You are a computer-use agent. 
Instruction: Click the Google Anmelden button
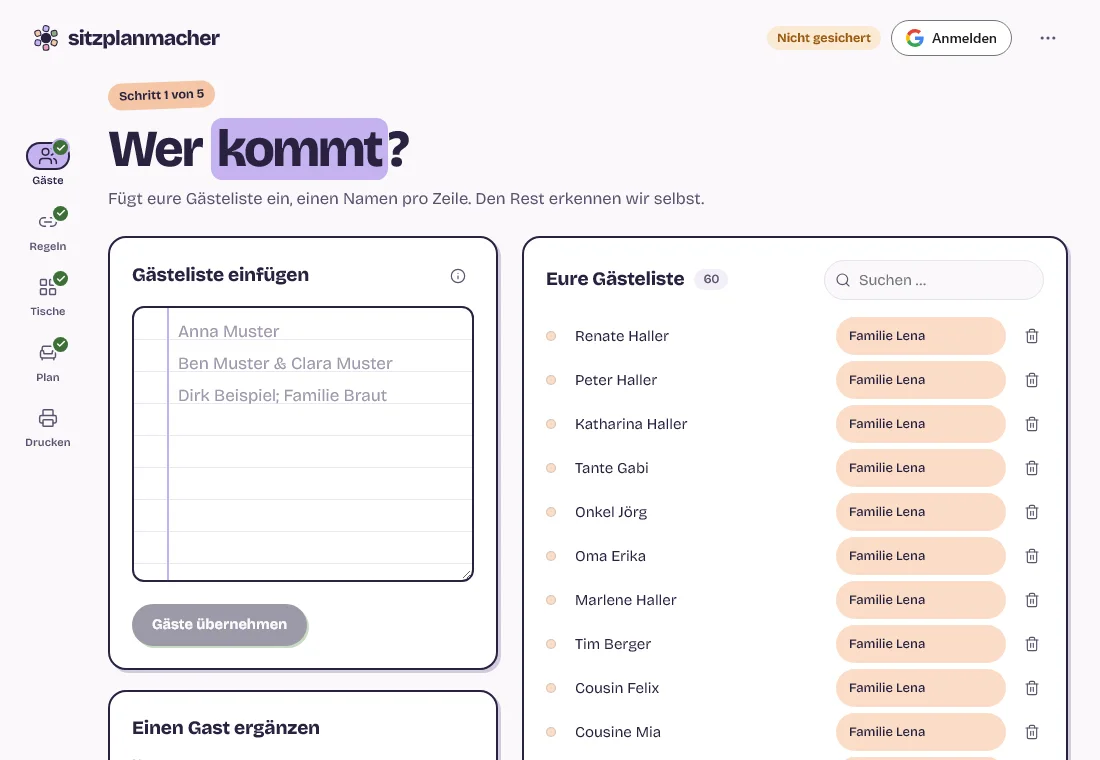click(x=951, y=38)
